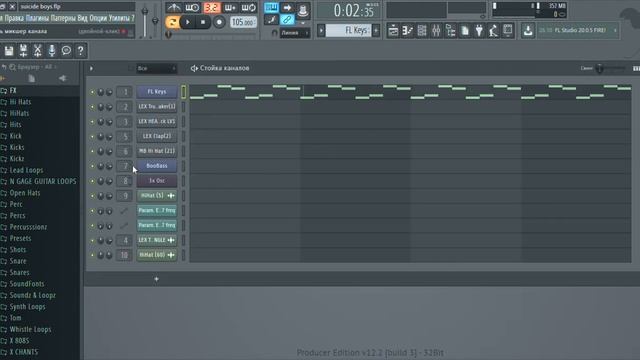Open the Утилиты menu
Image resolution: width=640 pixels, height=360 pixels.
point(119,18)
